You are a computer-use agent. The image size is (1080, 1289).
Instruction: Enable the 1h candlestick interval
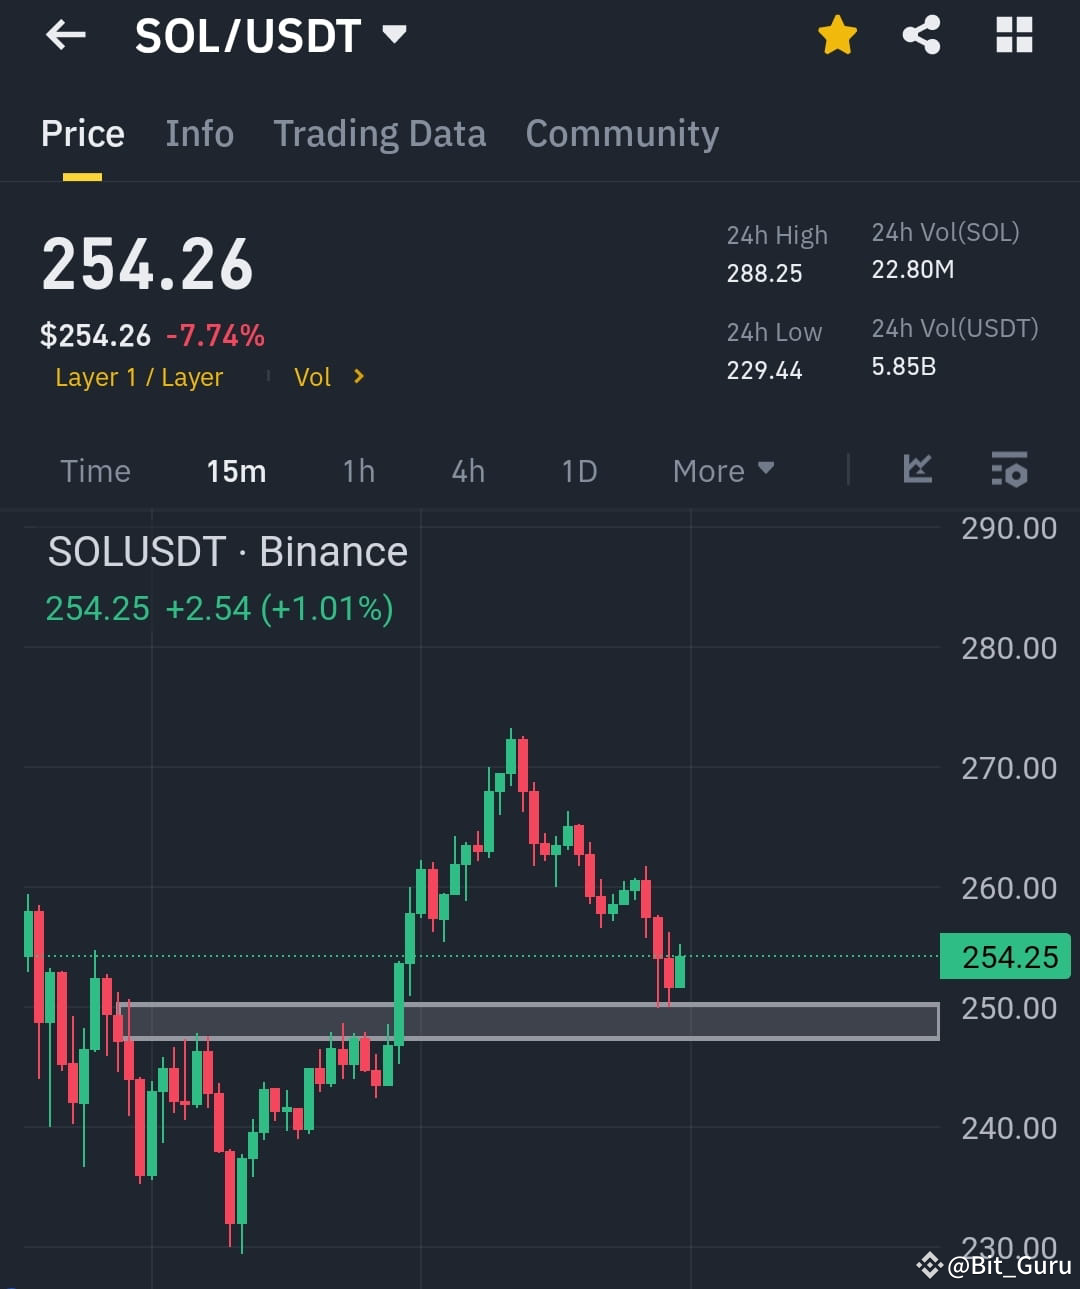coord(358,470)
